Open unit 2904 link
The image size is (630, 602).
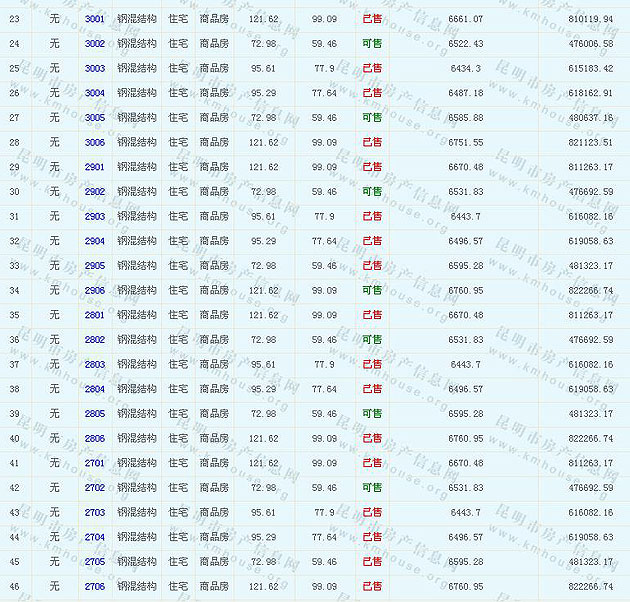pos(95,241)
